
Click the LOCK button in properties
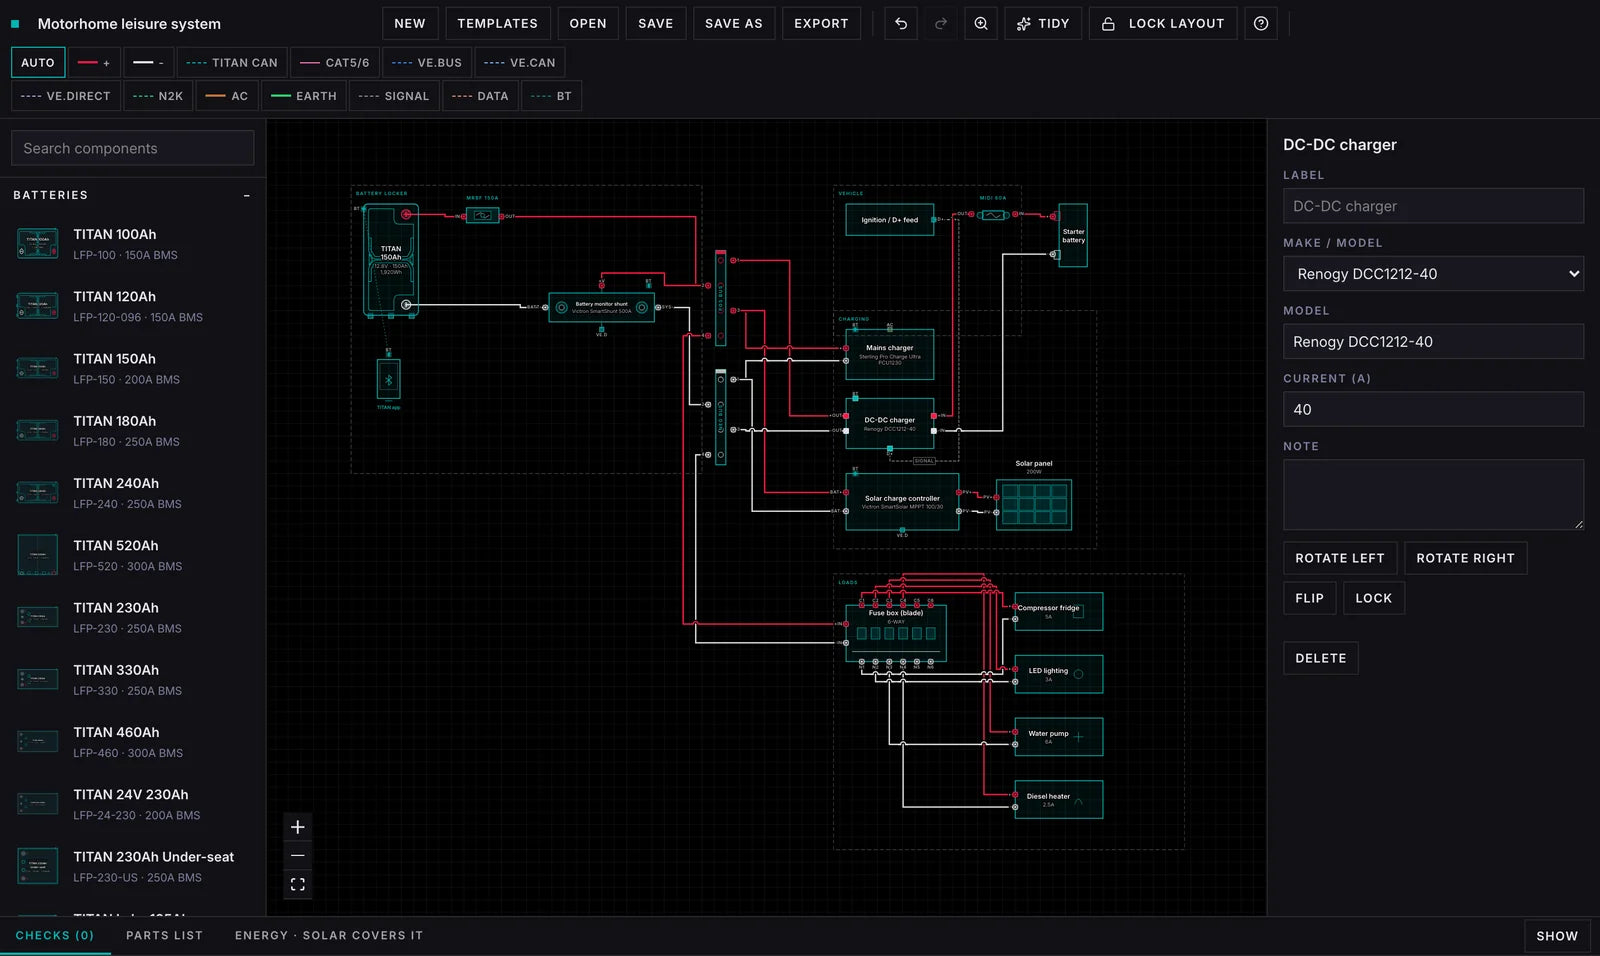click(x=1373, y=598)
